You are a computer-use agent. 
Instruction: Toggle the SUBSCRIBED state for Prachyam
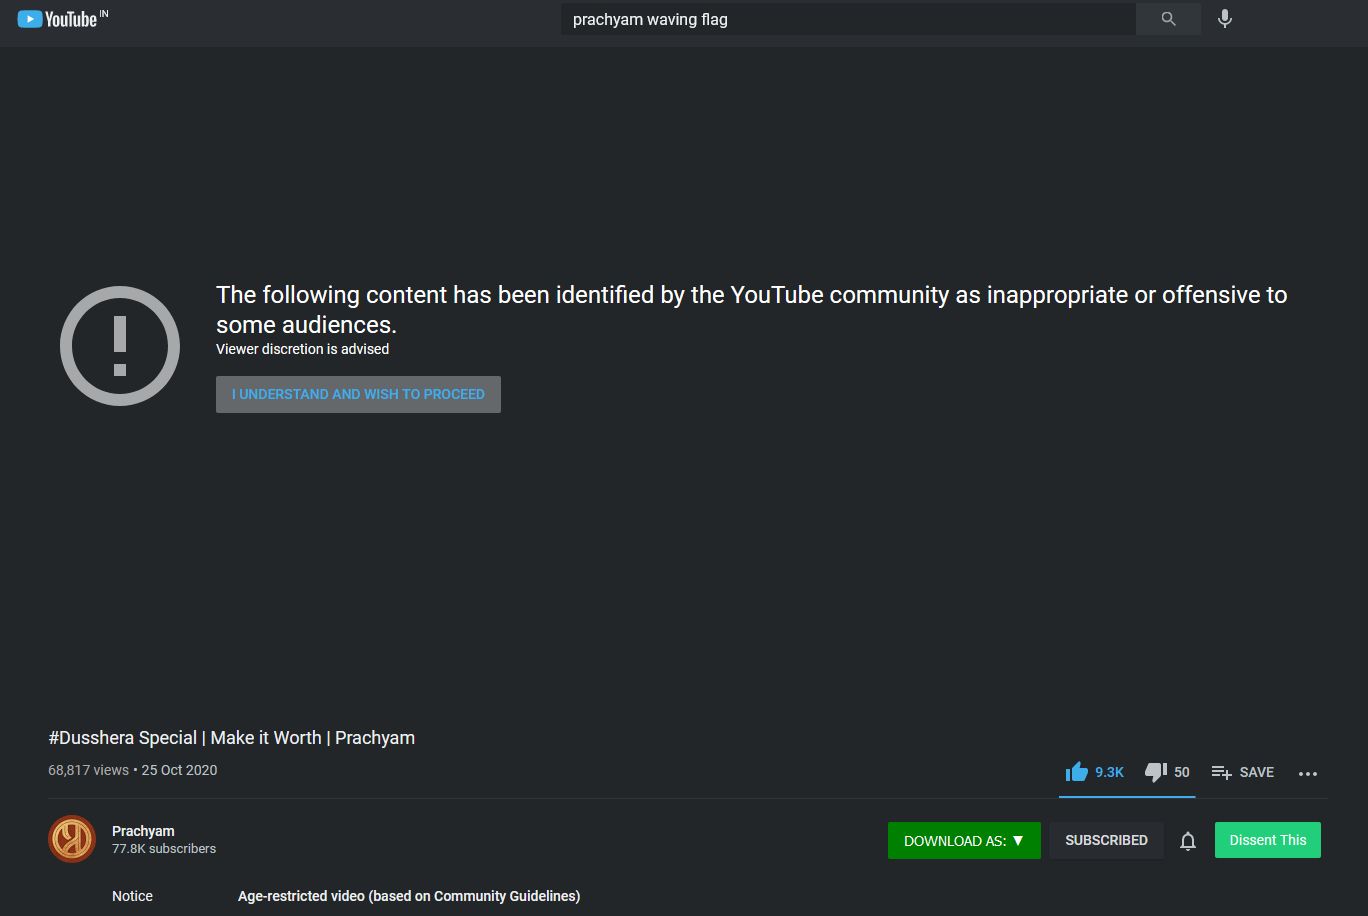pos(1106,840)
